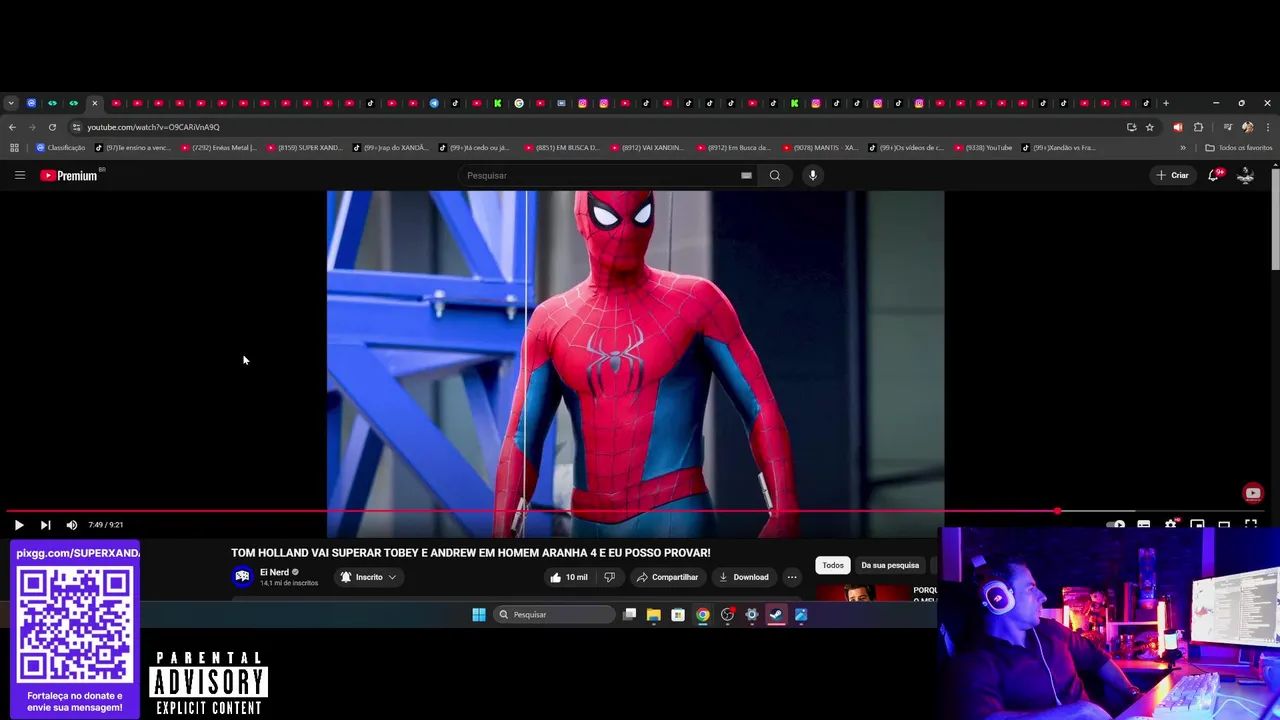
Task: Toggle the video autoplay switch
Action: [x=1117, y=524]
